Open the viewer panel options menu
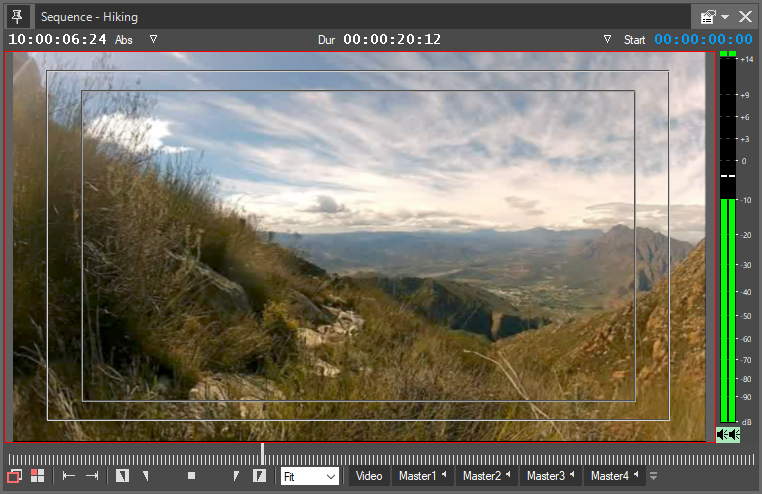This screenshot has height=494, width=762. pos(713,17)
